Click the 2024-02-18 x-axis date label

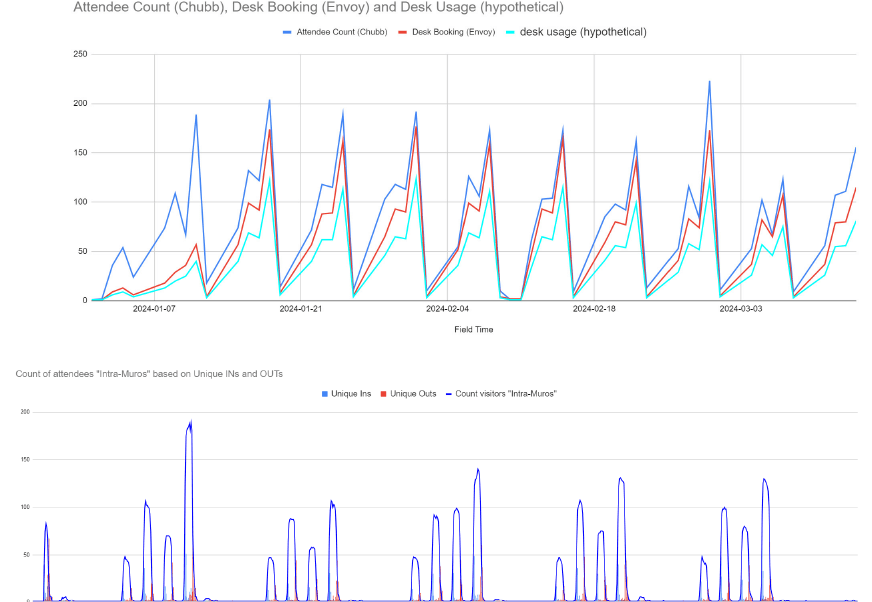594,309
